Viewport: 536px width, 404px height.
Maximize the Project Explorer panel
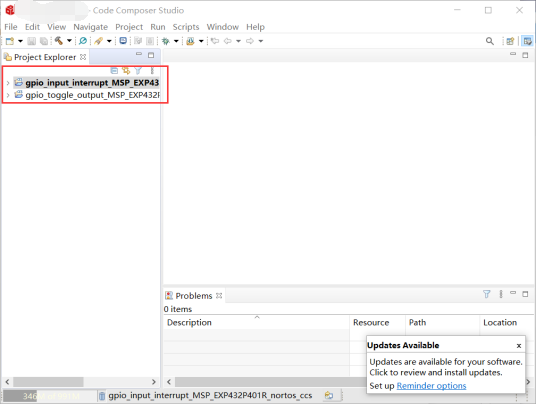click(x=151, y=55)
